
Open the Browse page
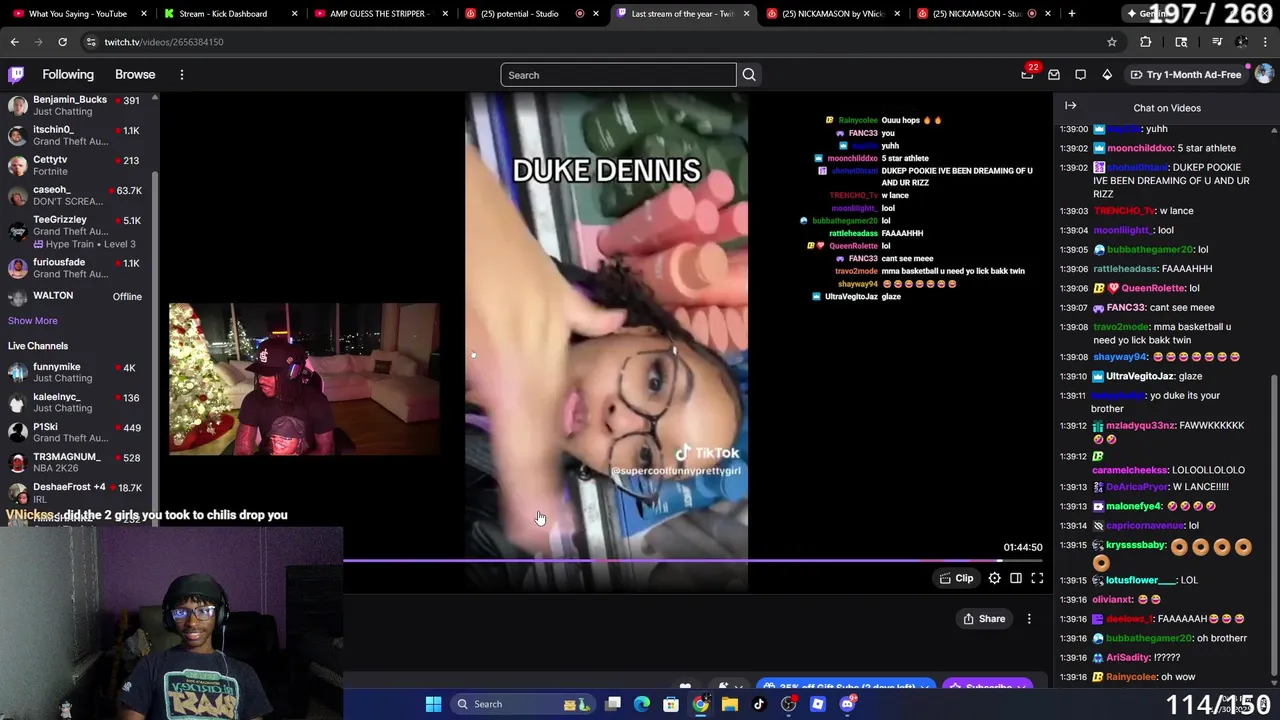pos(135,75)
